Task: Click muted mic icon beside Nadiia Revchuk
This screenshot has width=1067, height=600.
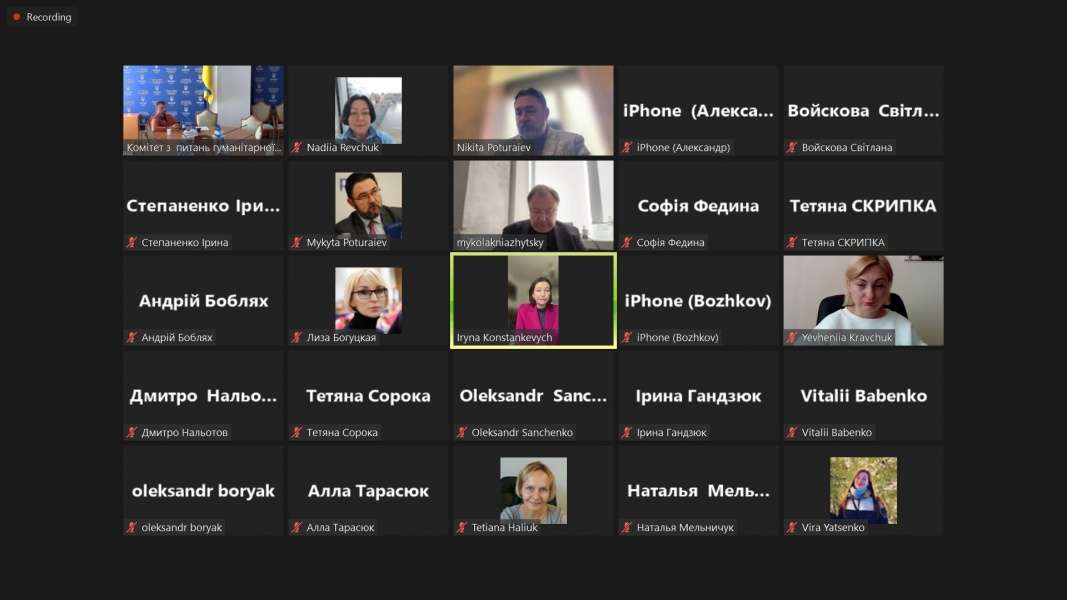Action: 297,148
